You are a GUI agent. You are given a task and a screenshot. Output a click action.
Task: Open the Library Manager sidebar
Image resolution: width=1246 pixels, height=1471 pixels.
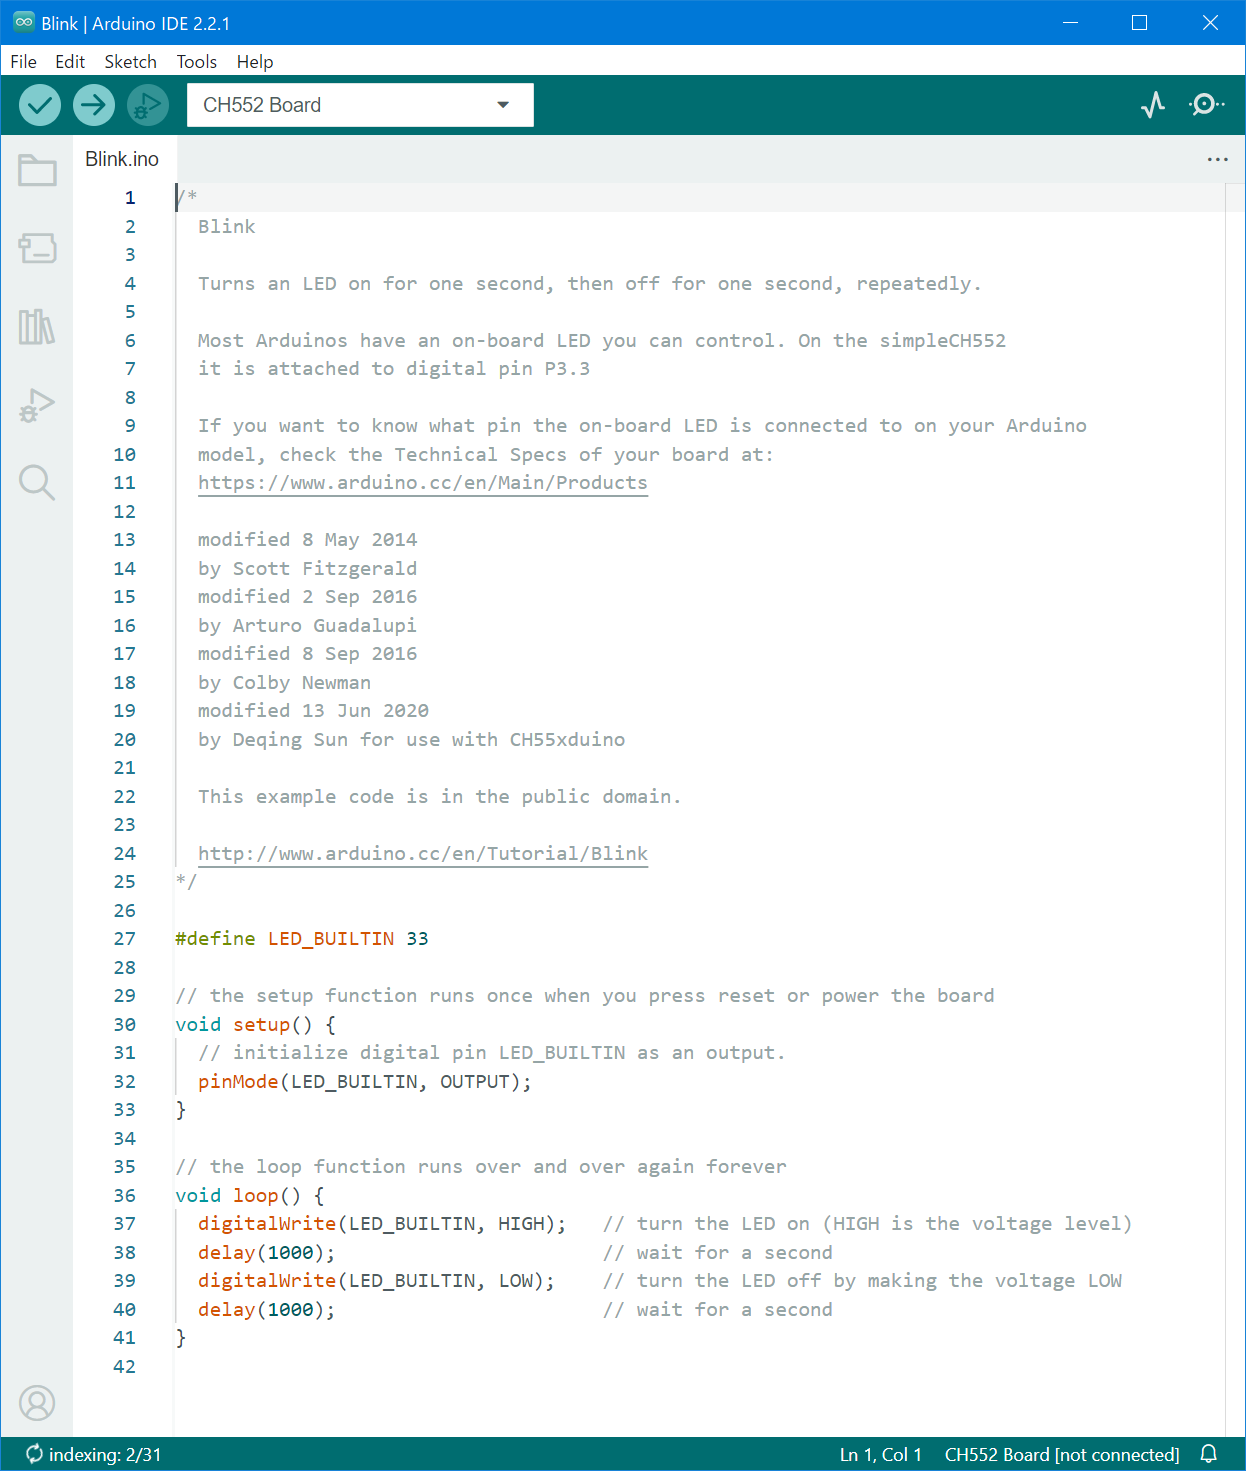click(37, 327)
